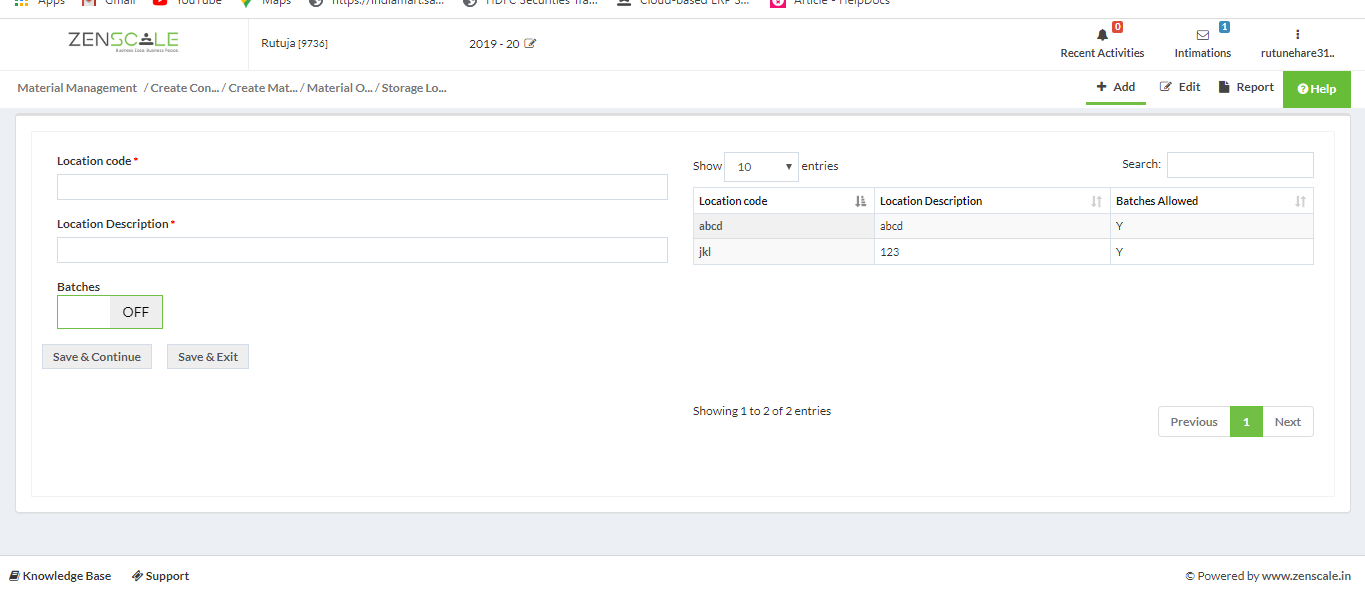The width and height of the screenshot is (1365, 591).
Task: Click Save & Continue button
Action: 97,357
